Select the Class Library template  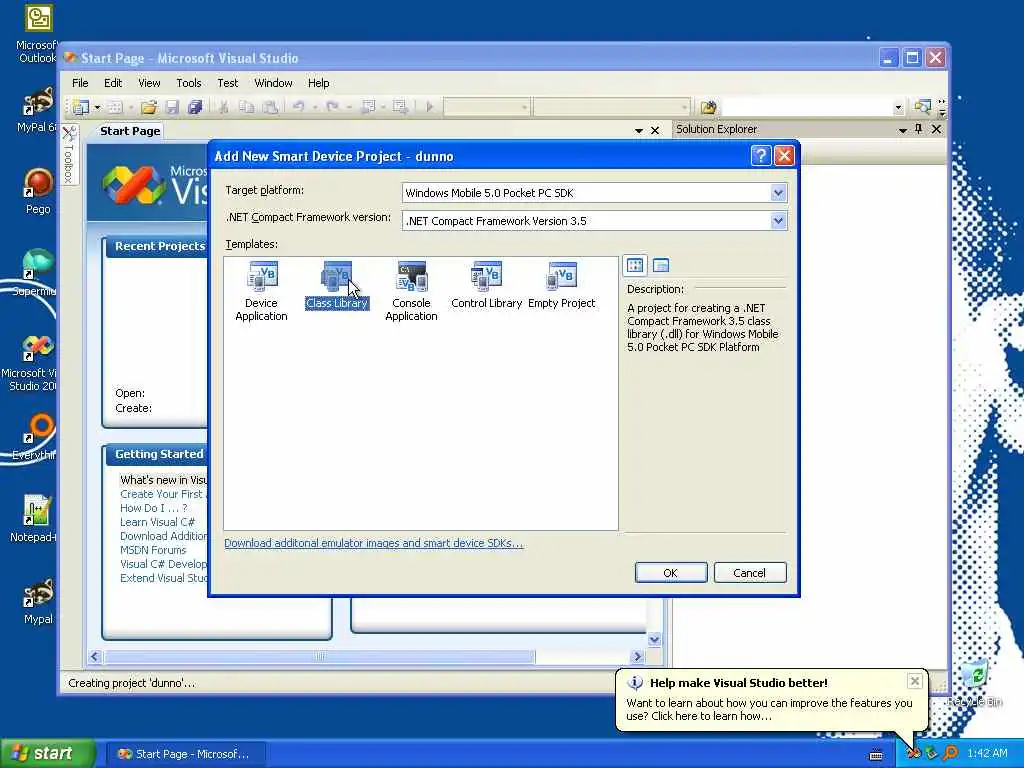click(x=337, y=285)
